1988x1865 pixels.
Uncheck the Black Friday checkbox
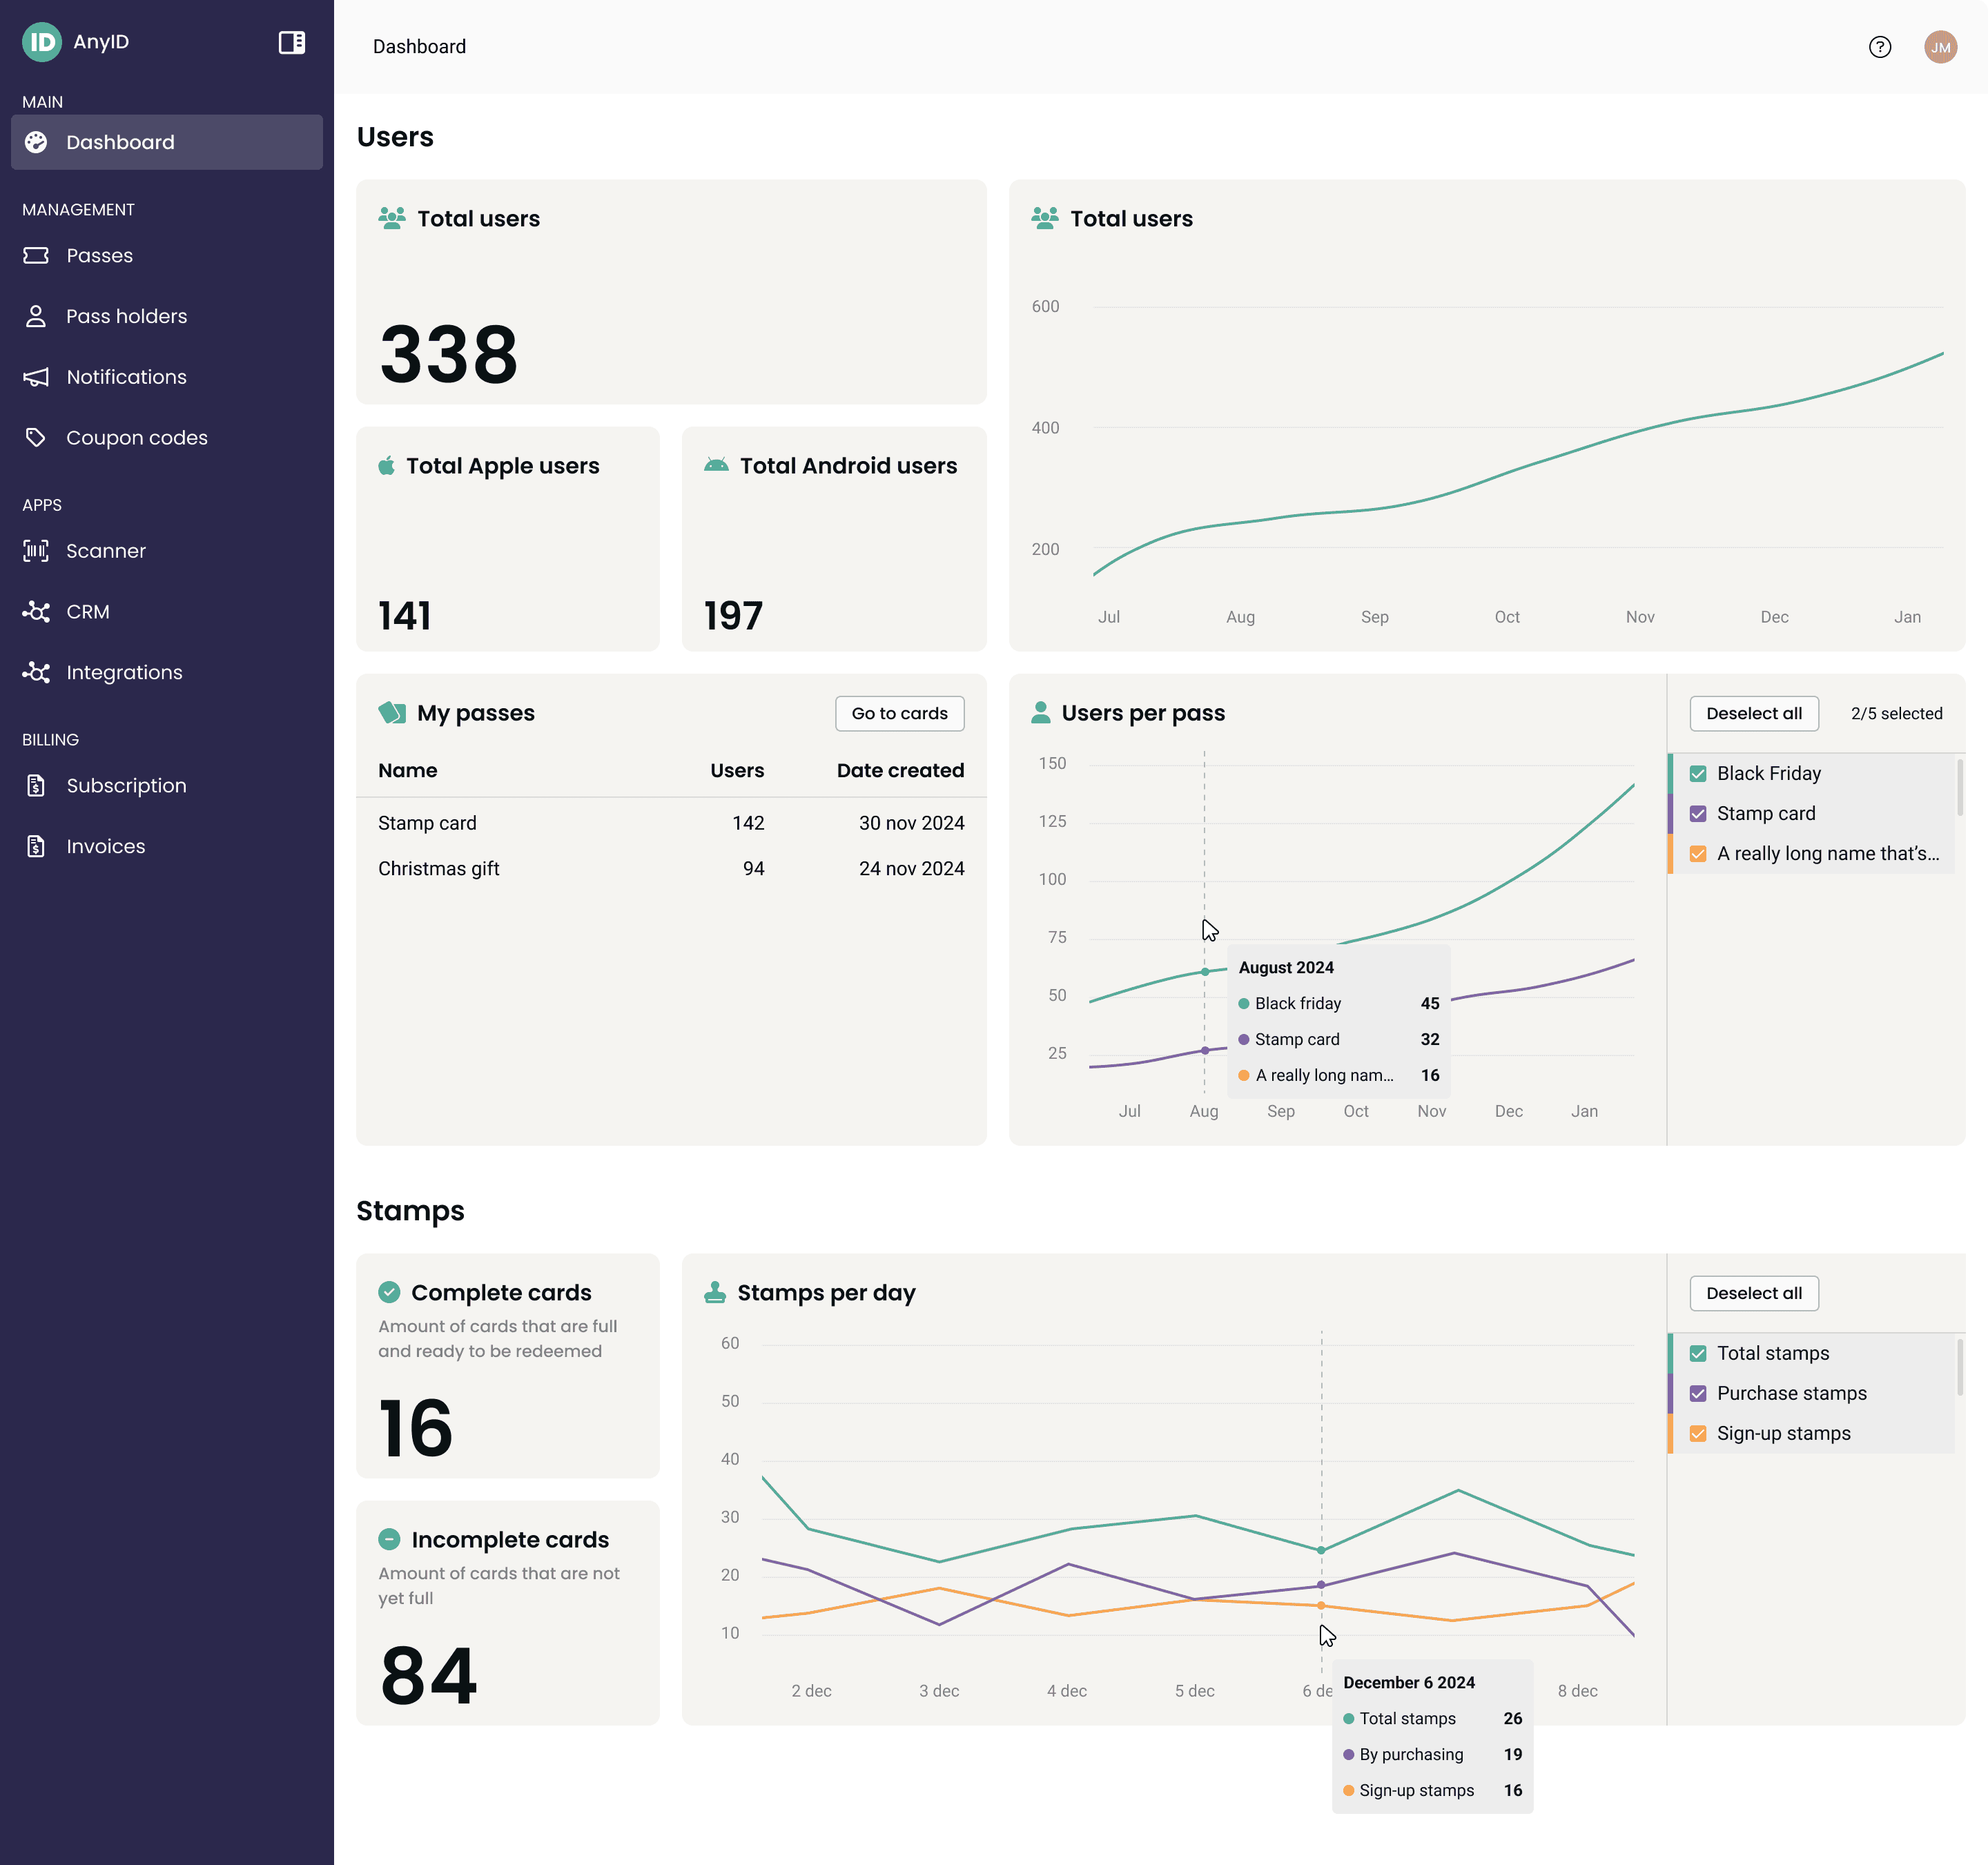(1698, 774)
